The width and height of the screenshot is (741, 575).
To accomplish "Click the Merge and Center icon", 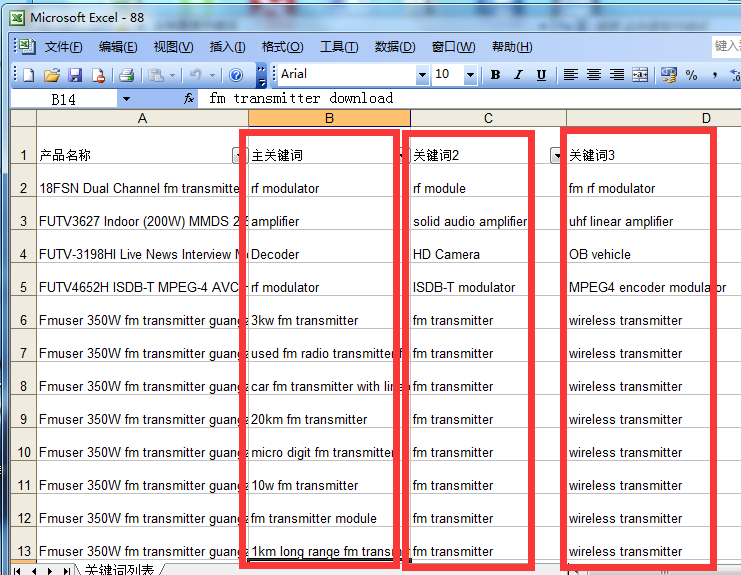I will tap(640, 75).
